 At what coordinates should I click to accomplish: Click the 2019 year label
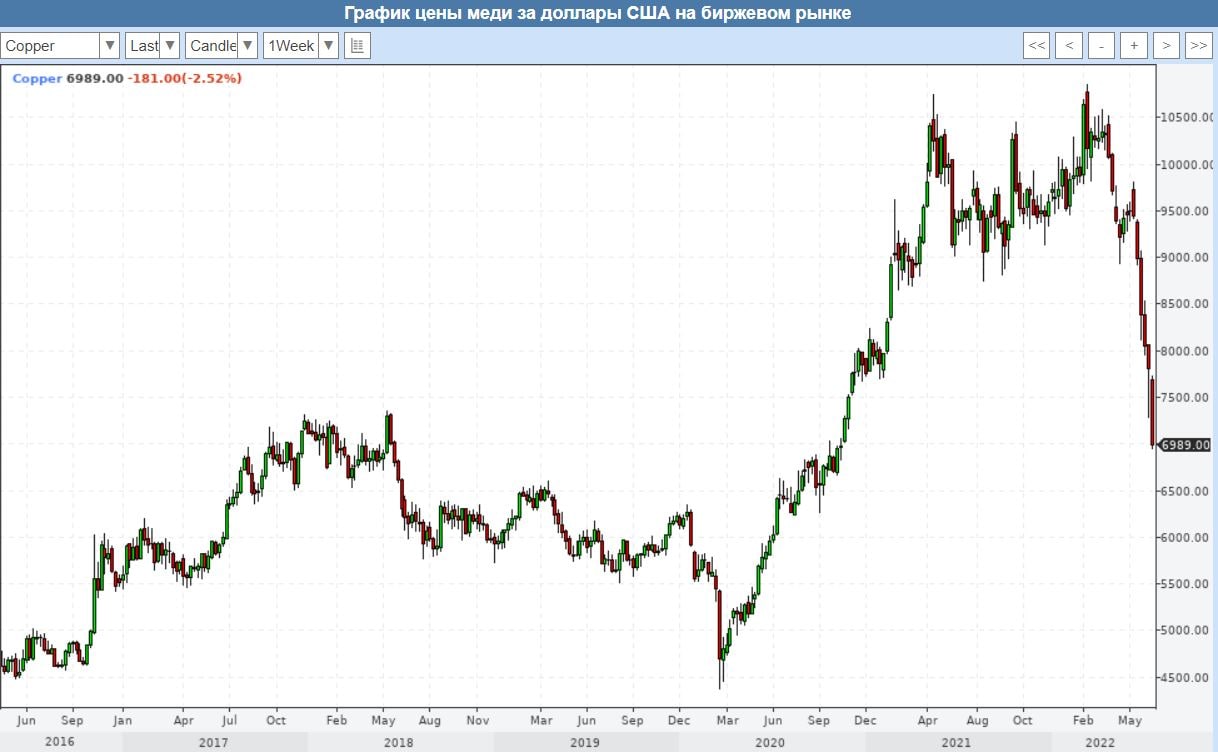[x=584, y=742]
